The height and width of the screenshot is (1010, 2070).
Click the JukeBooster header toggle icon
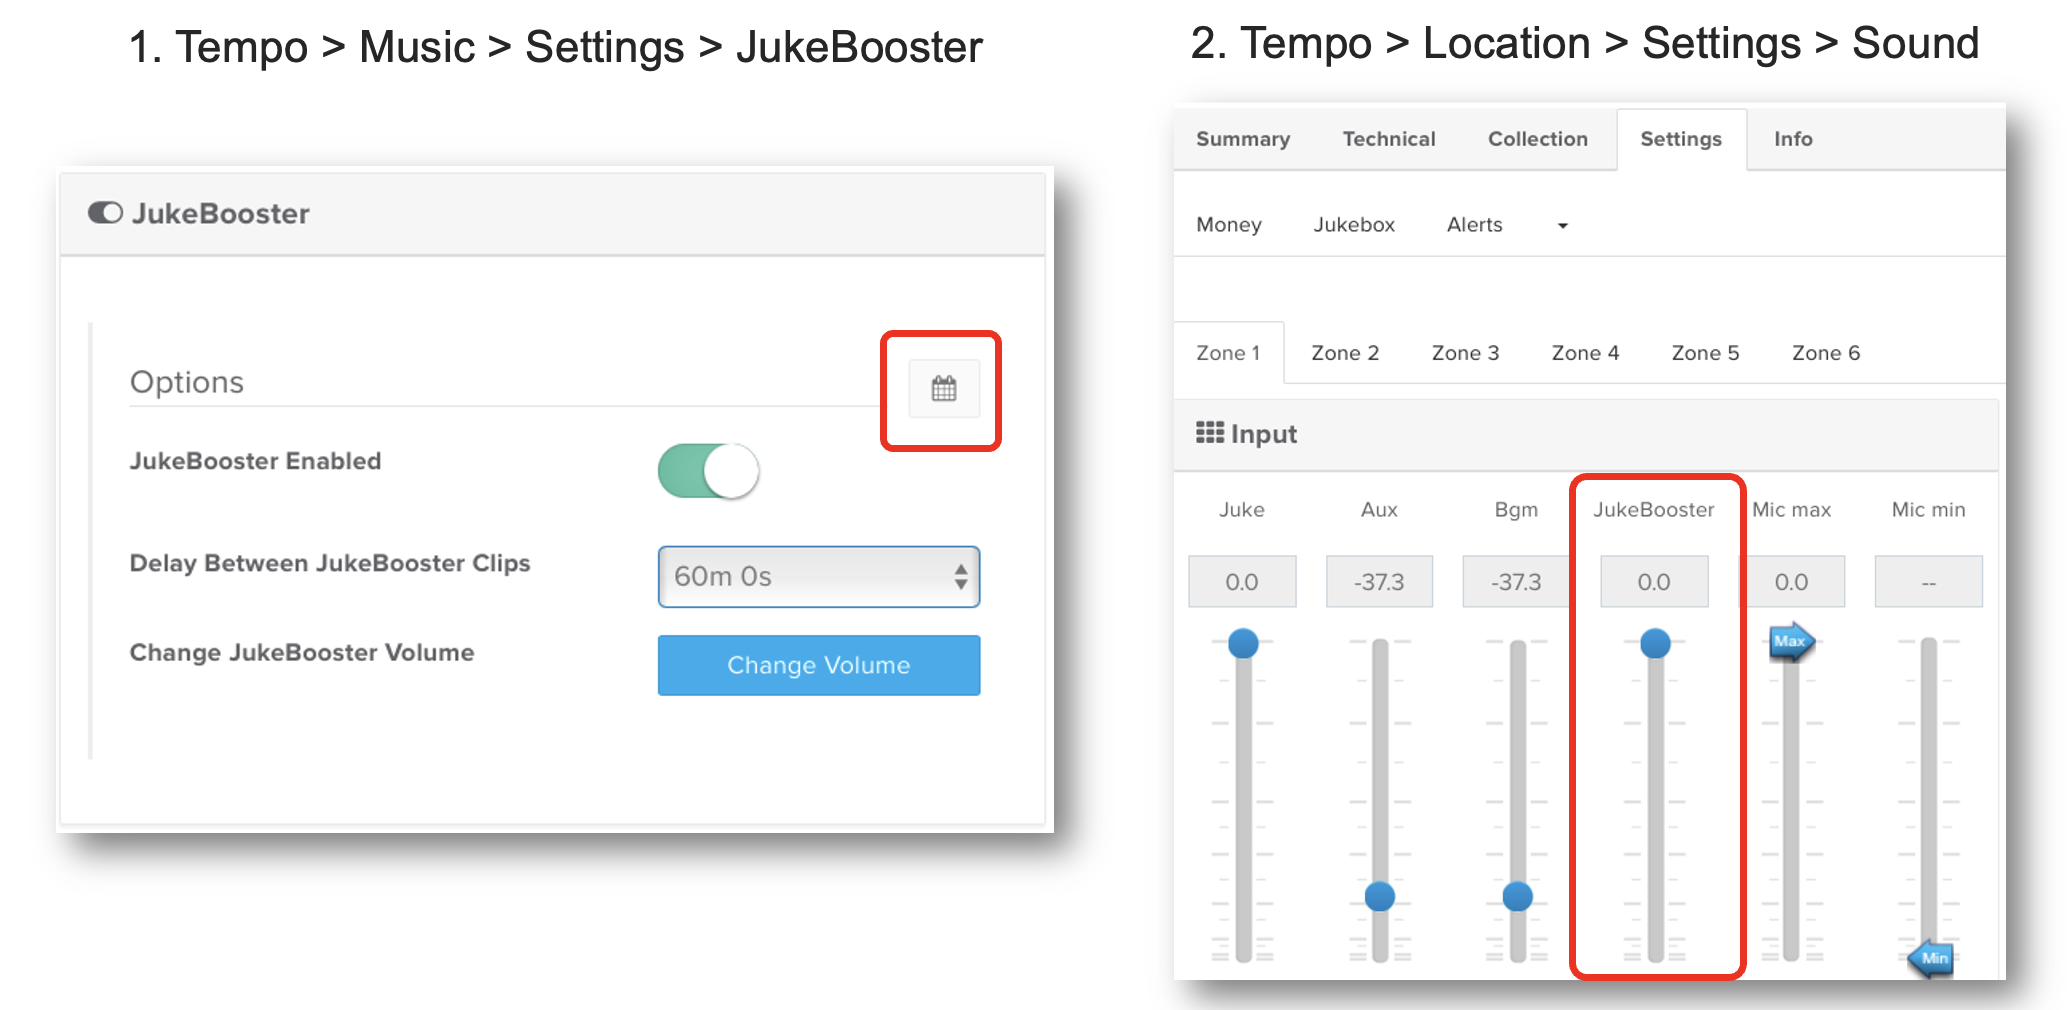105,213
